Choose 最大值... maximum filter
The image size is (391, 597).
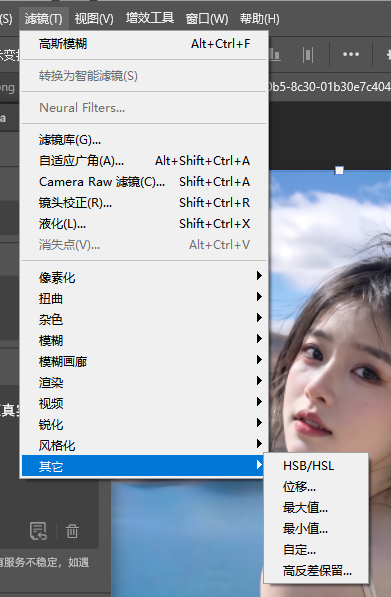click(x=316, y=508)
